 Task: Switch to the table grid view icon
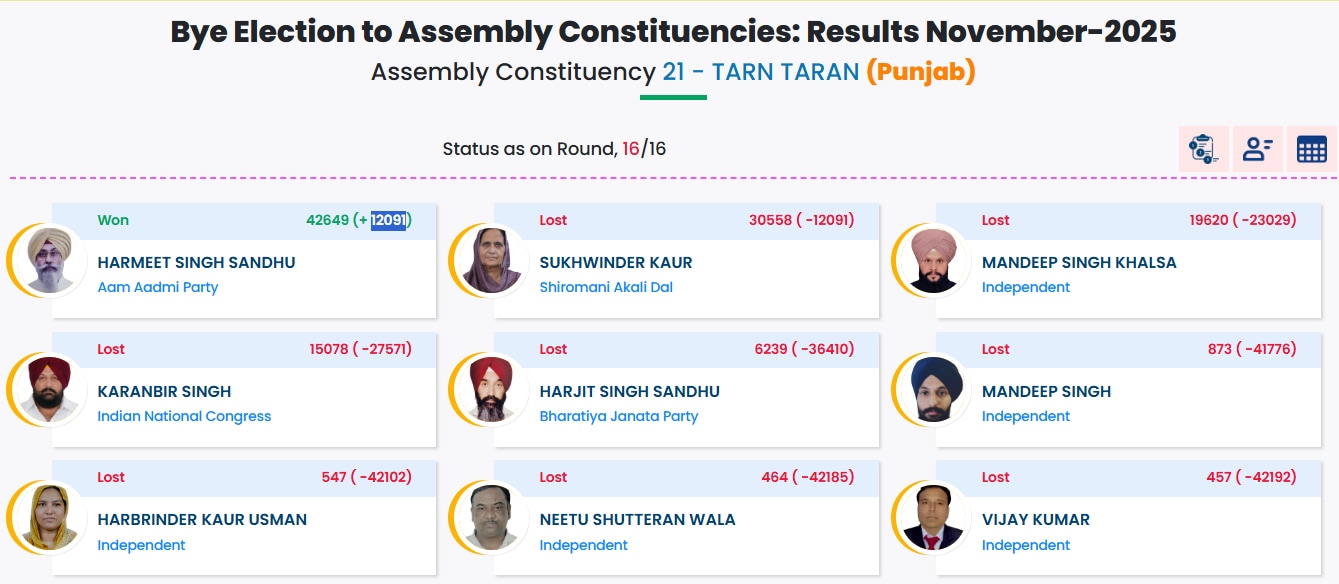[1311, 149]
